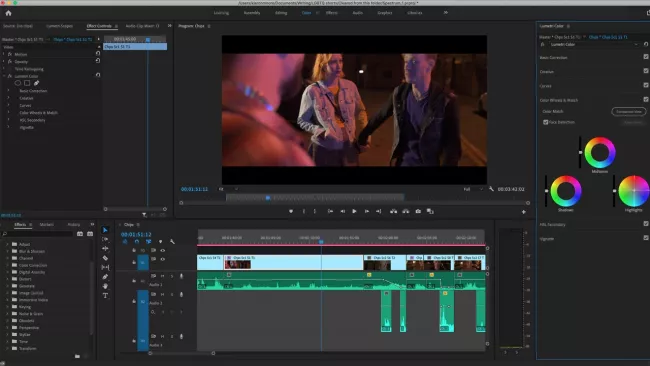Mute the Audio 1 track
The image size is (650, 366).
pyautogui.click(x=162, y=276)
